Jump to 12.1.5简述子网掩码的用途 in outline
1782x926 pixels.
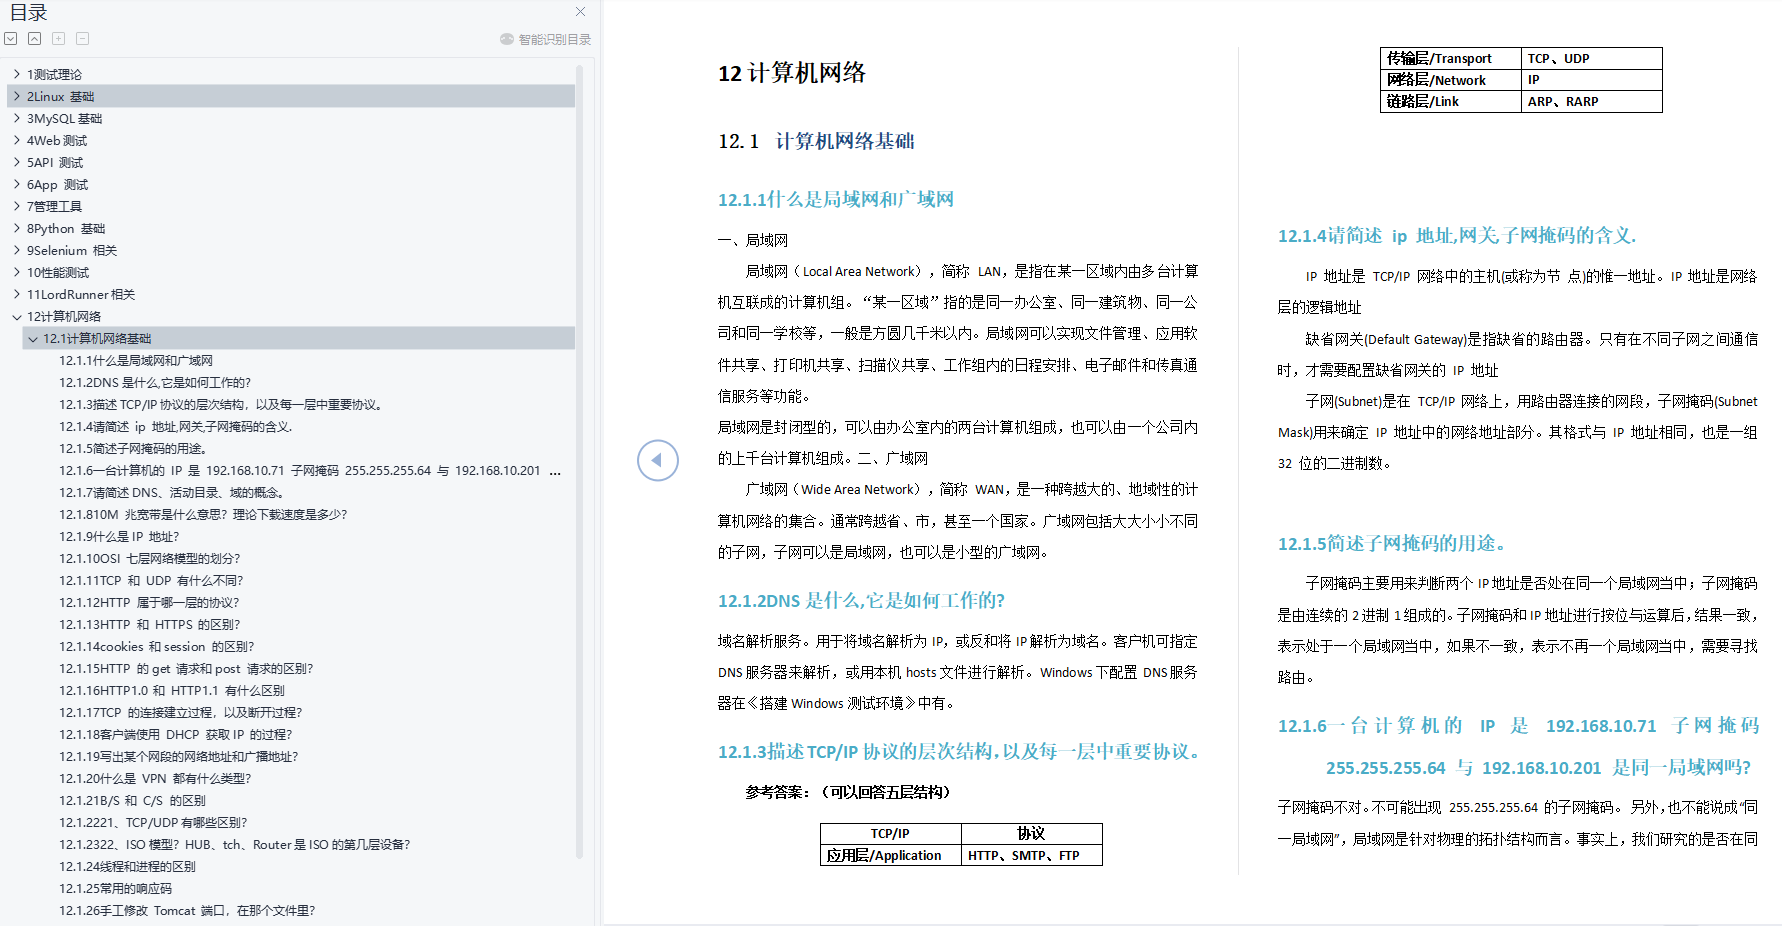pos(133,448)
